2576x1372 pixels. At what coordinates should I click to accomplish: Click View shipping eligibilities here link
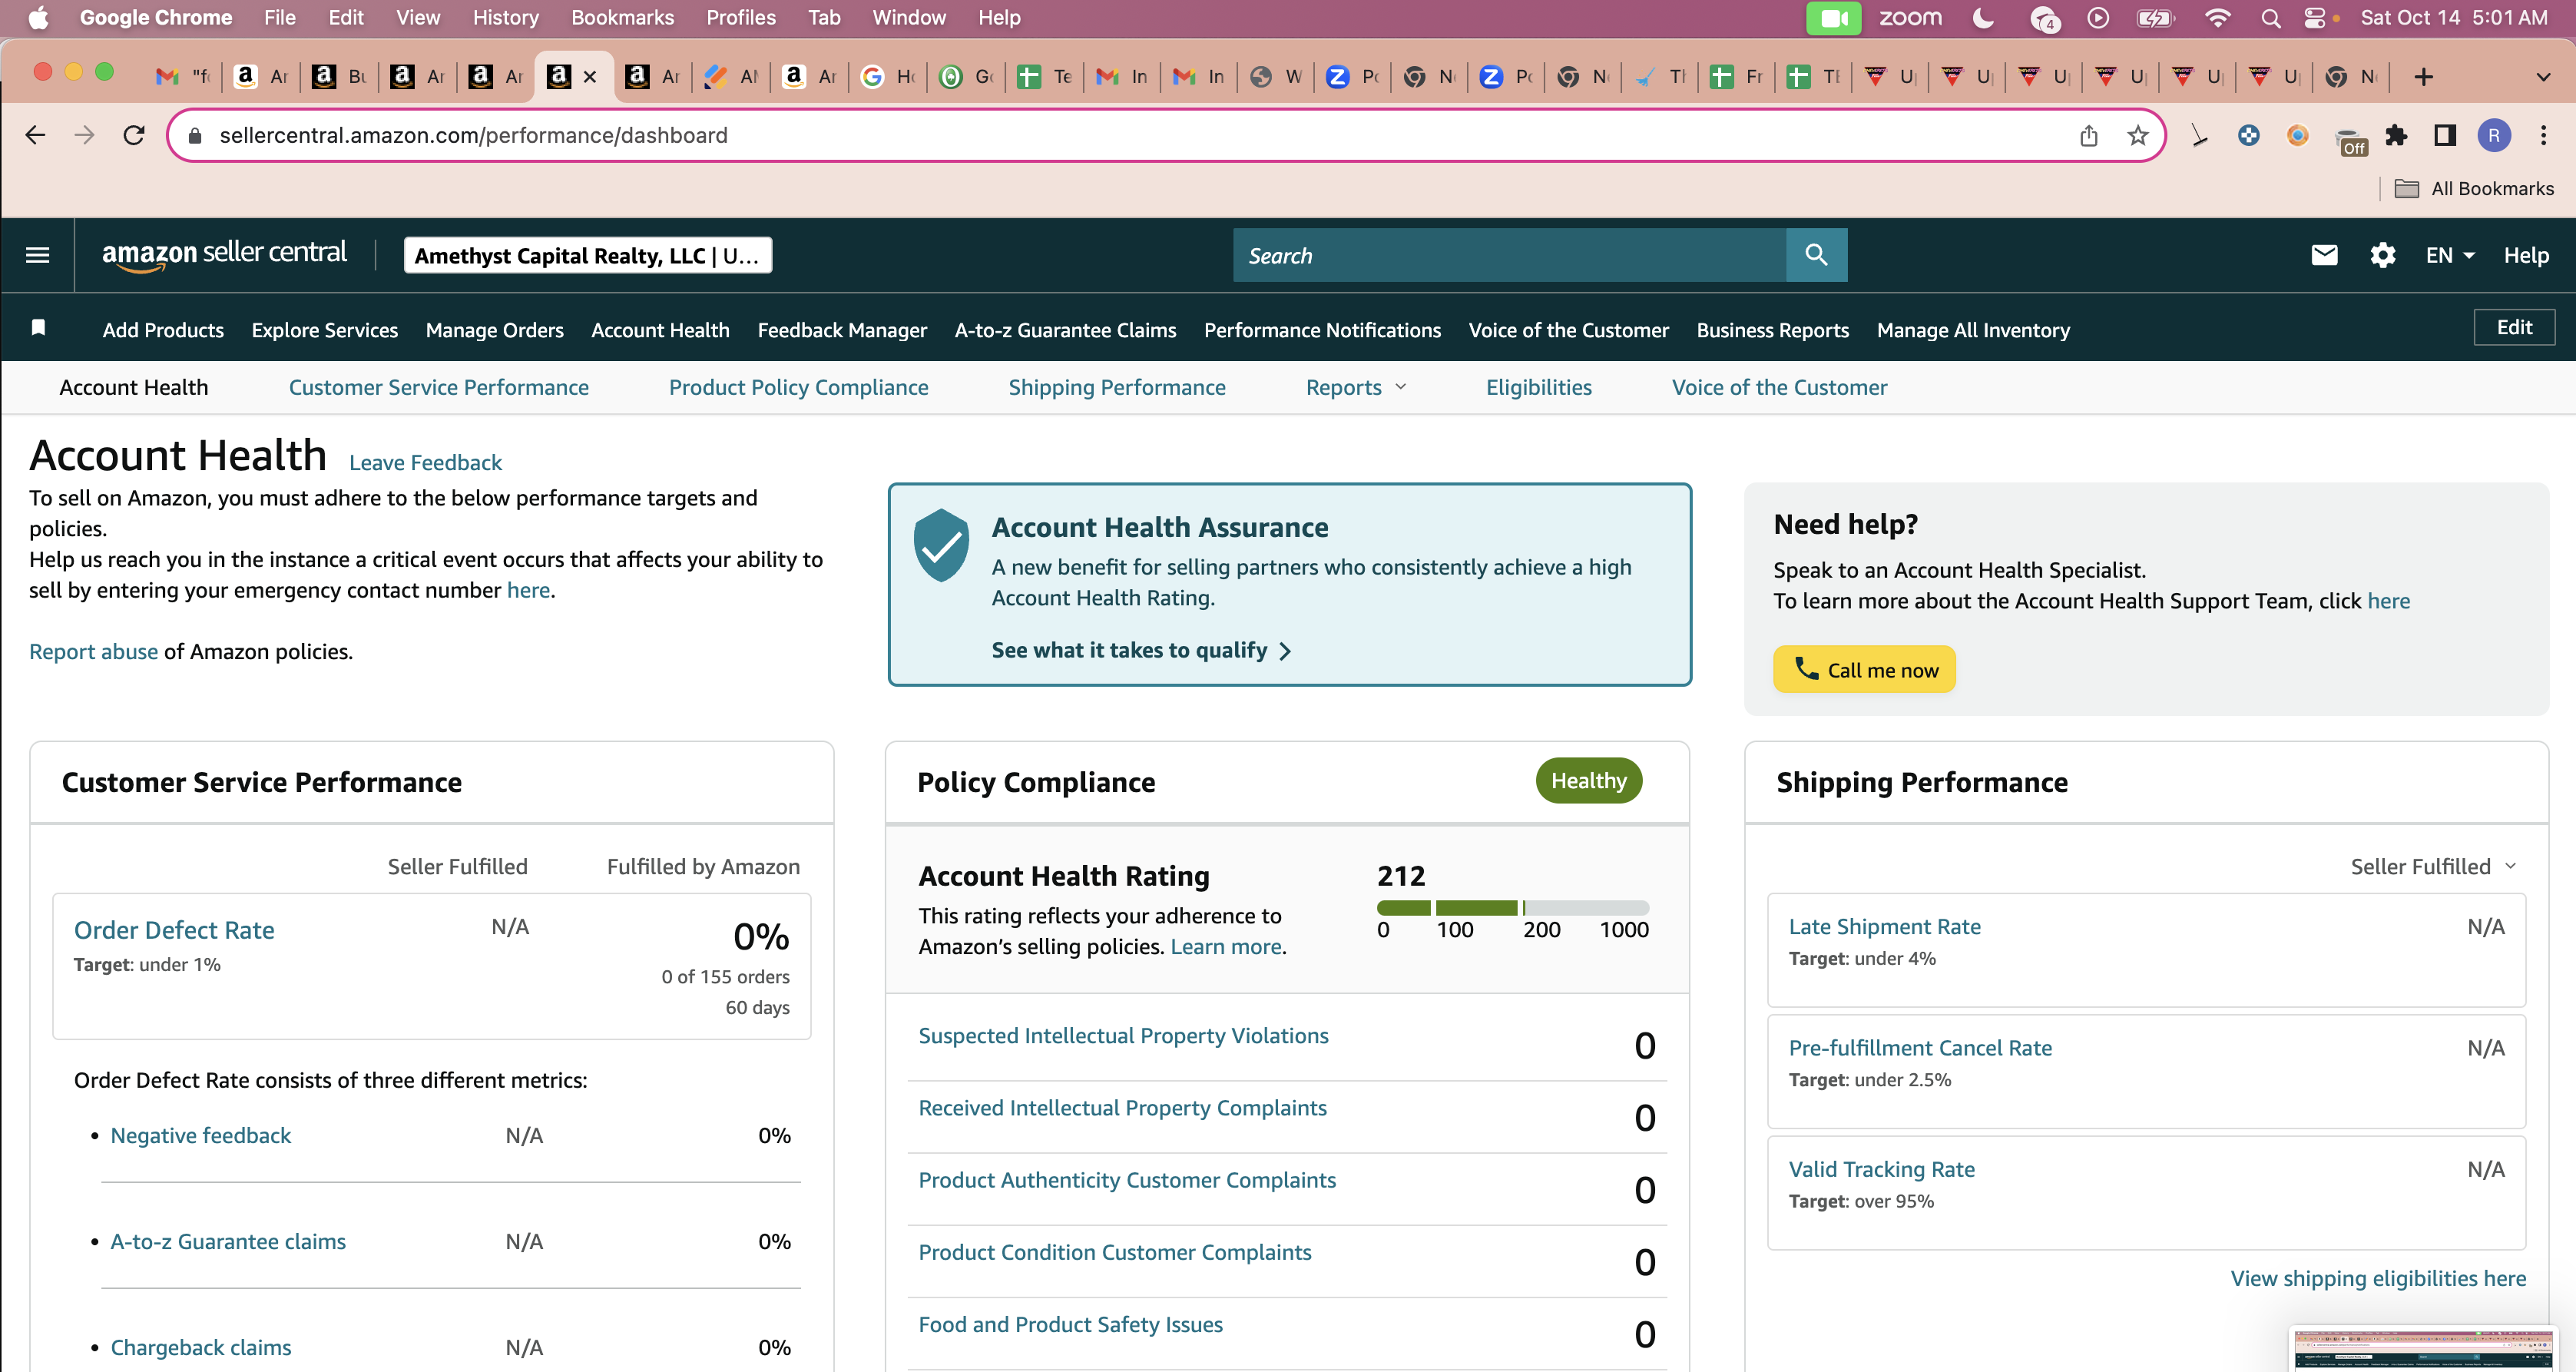point(2378,1278)
